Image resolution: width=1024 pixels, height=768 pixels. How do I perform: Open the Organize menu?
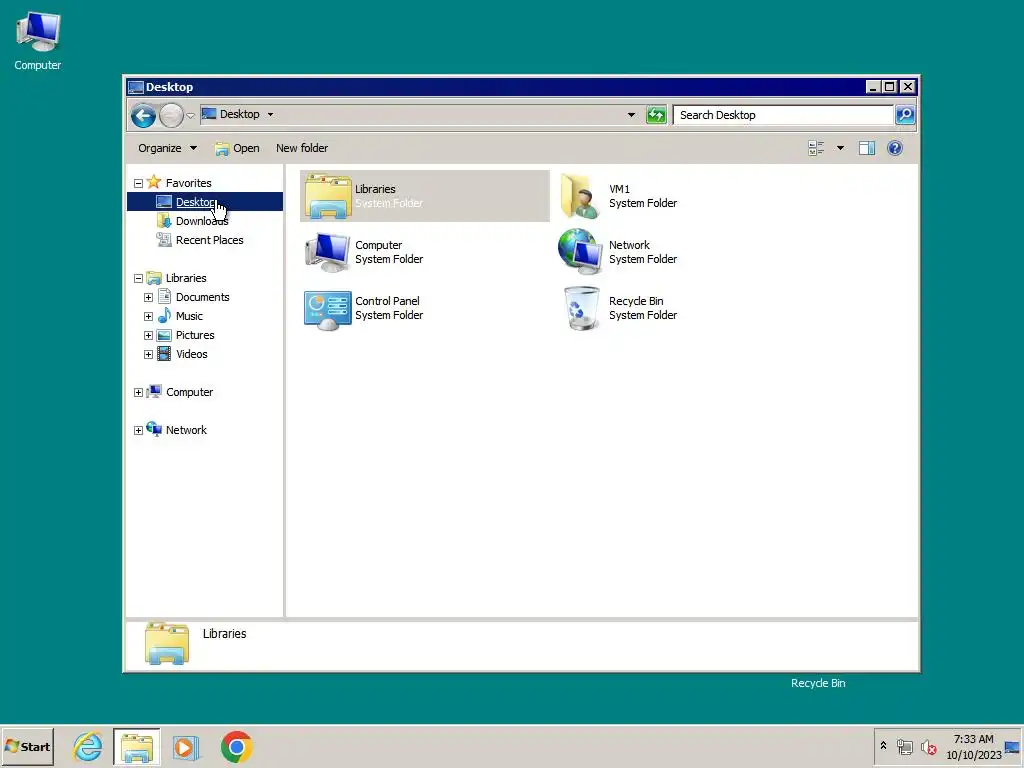click(x=167, y=148)
